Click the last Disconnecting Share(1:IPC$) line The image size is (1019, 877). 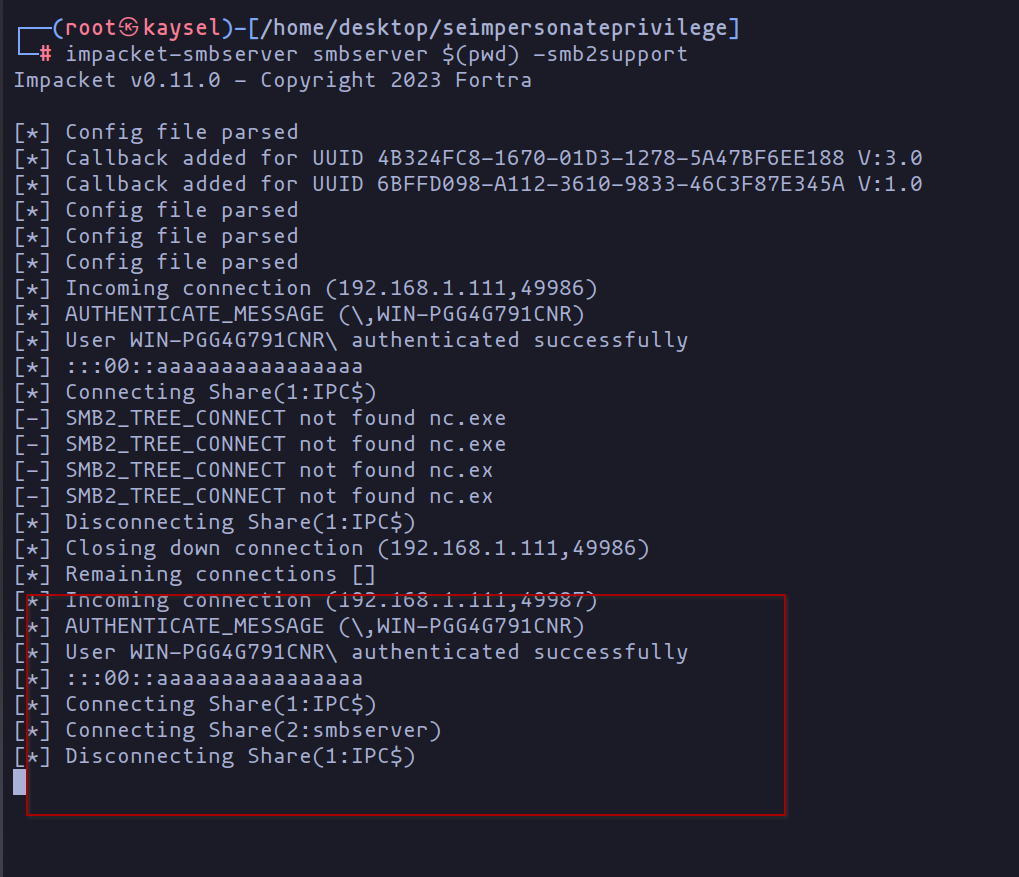point(240,756)
